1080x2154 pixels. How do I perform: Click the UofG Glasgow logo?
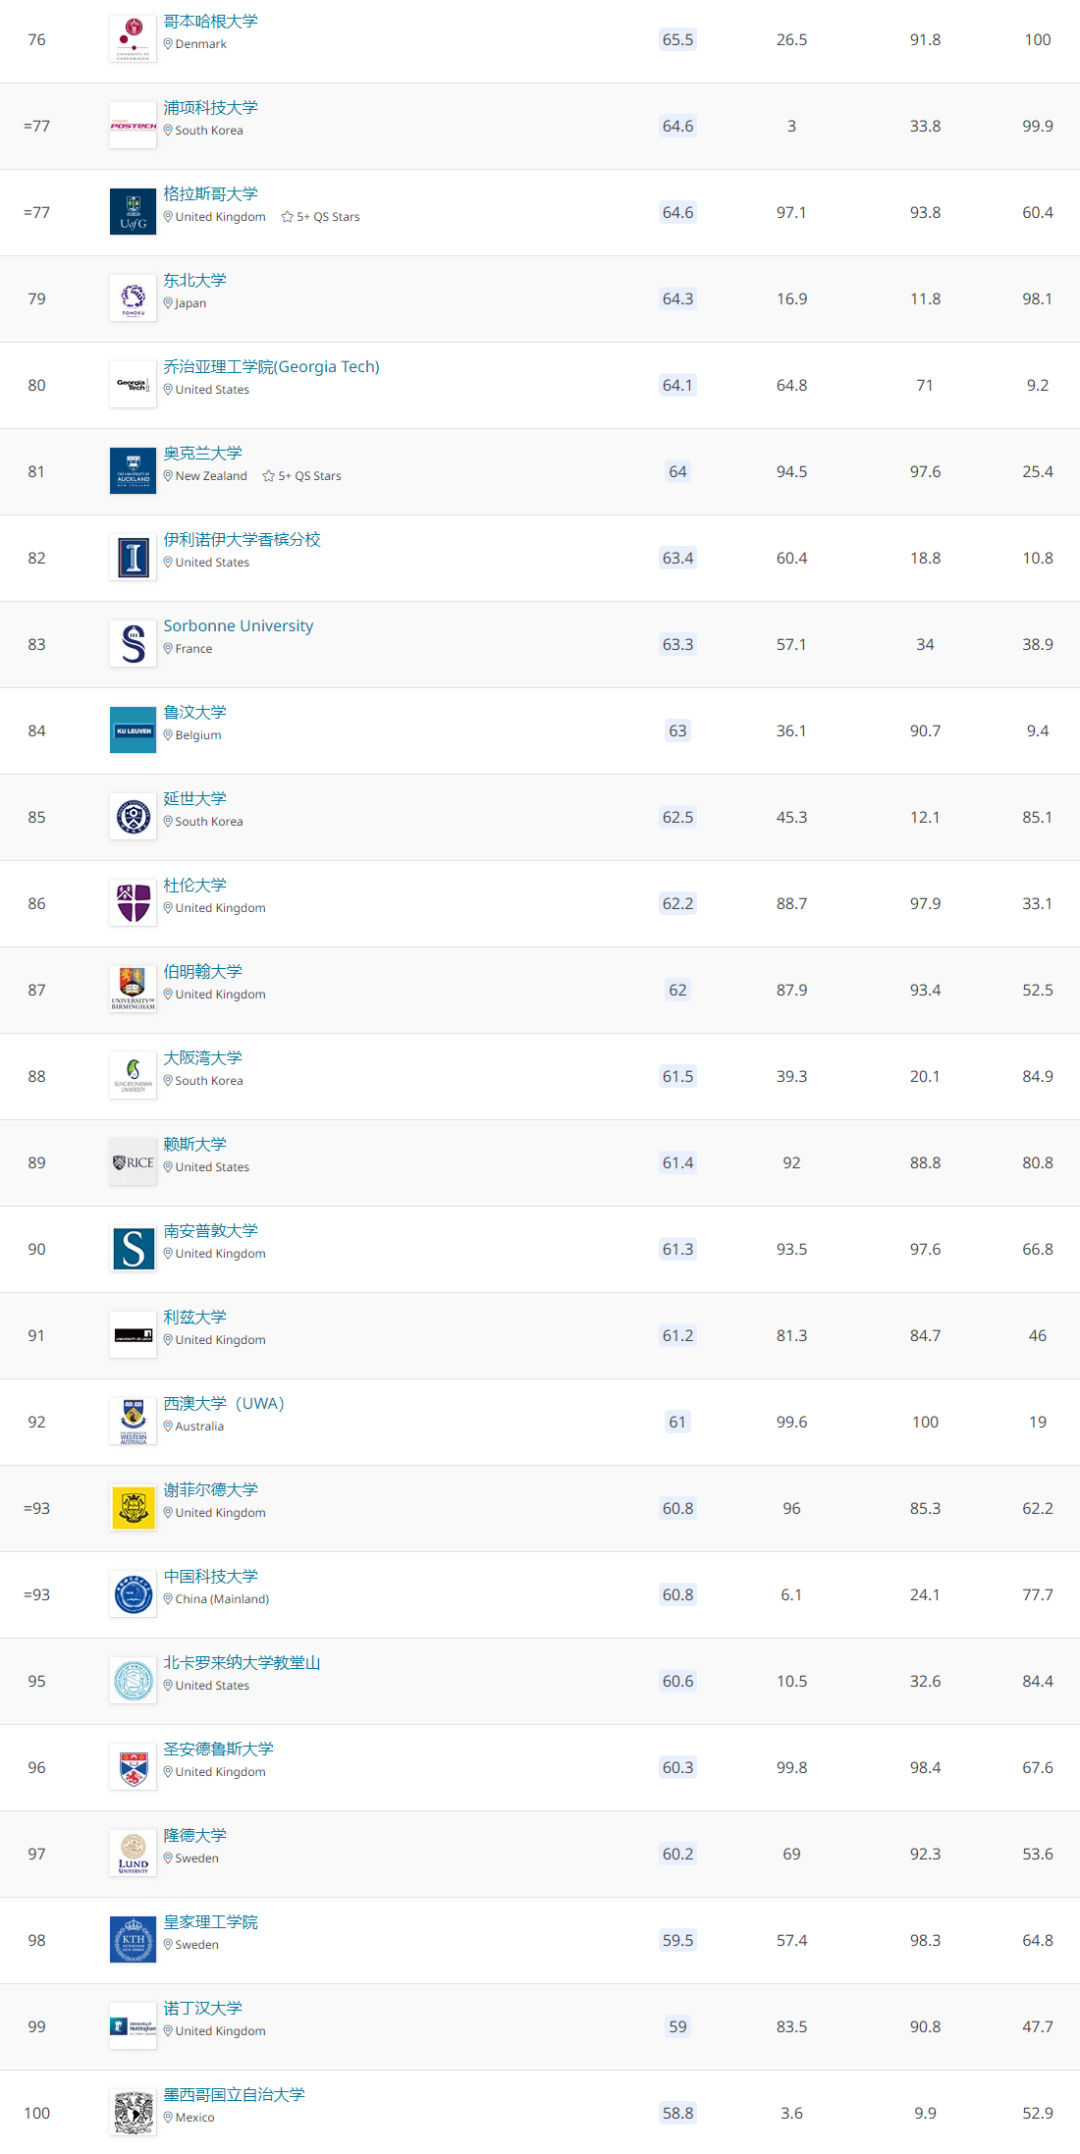point(133,212)
